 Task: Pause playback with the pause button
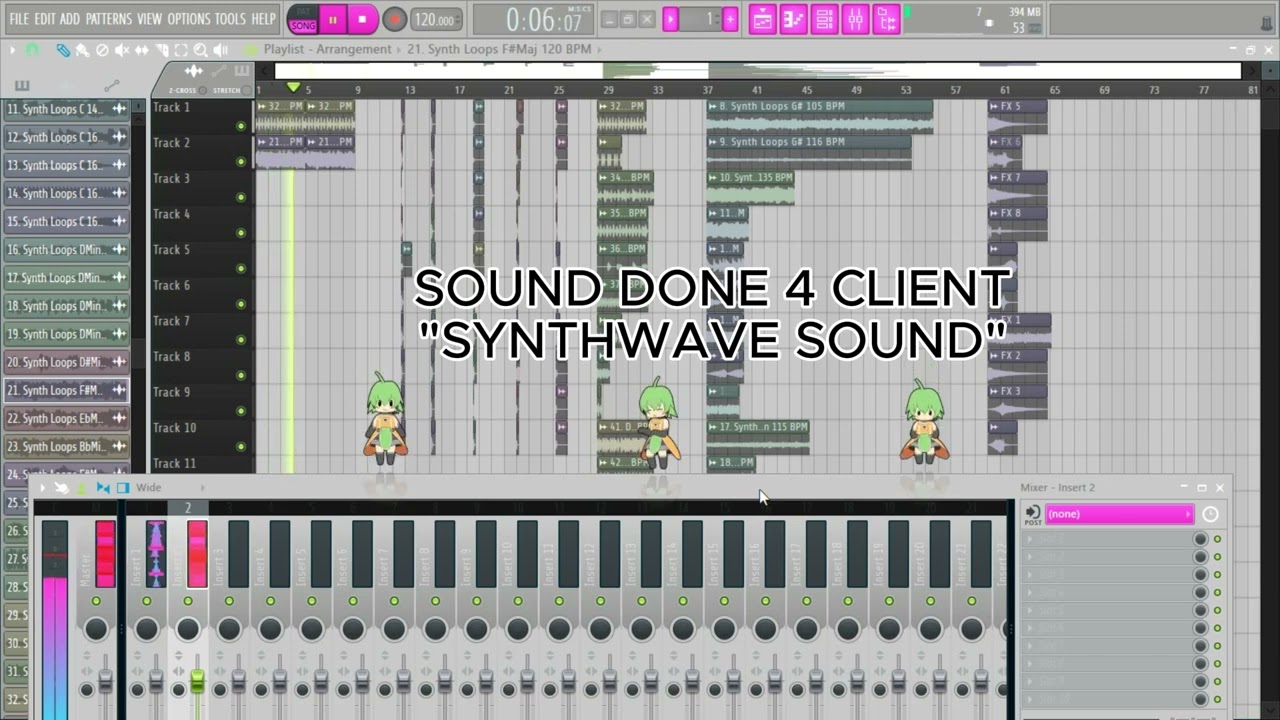pyautogui.click(x=332, y=19)
